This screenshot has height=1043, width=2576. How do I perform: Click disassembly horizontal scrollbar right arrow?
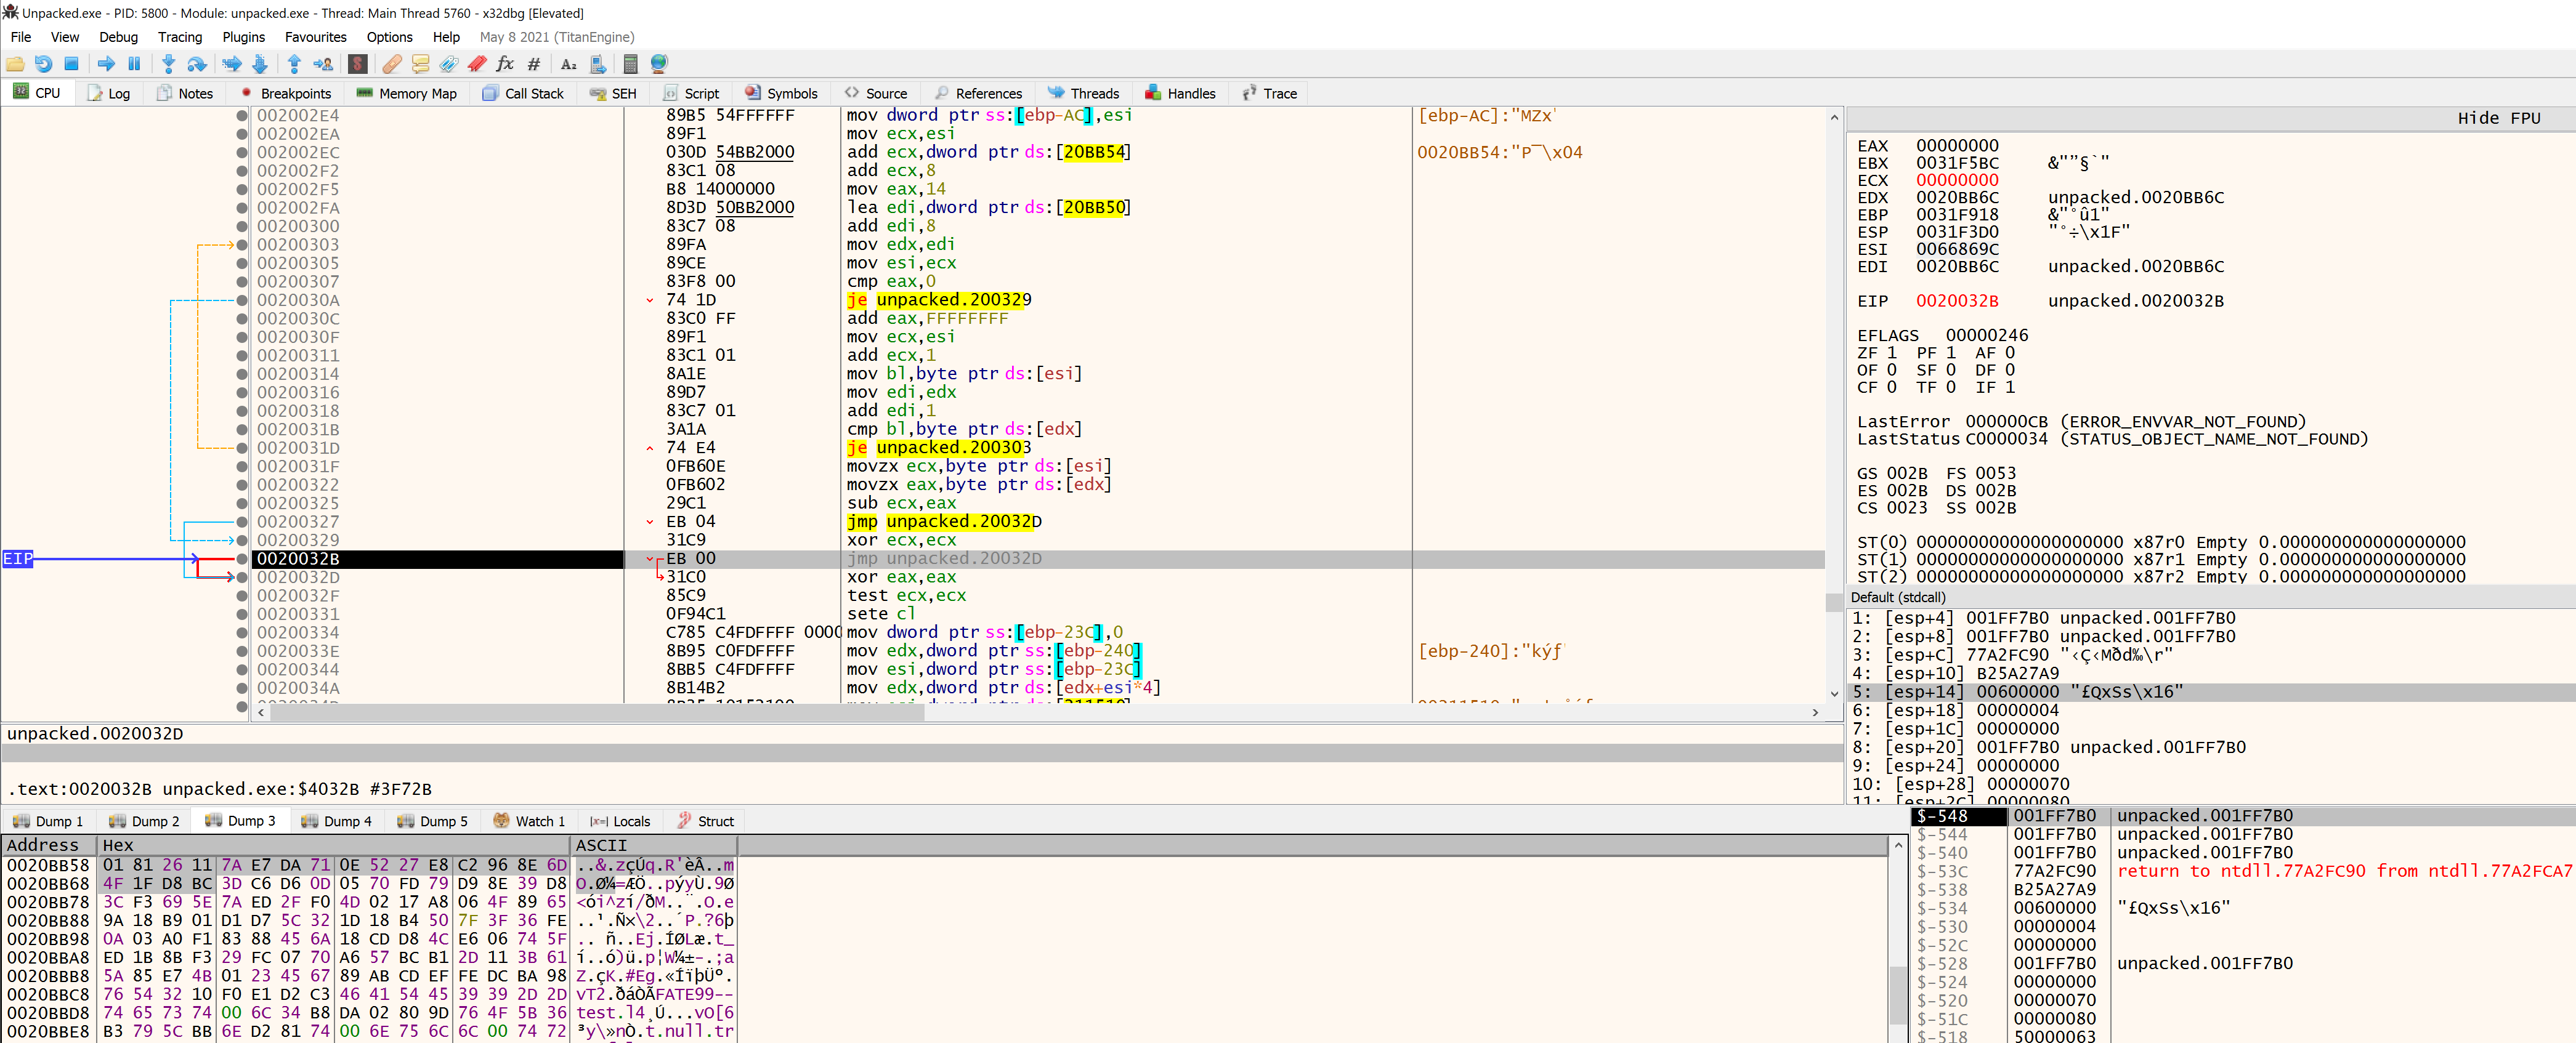pos(1815,712)
